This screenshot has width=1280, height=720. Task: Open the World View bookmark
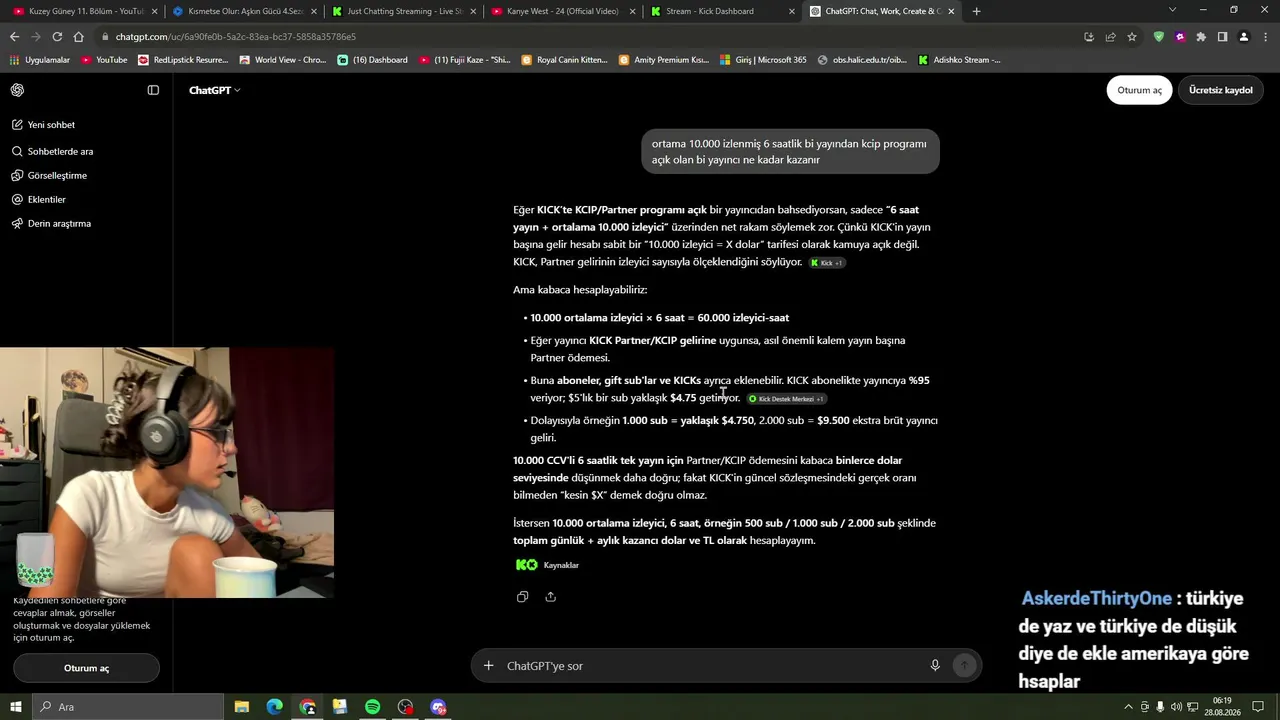pos(283,60)
